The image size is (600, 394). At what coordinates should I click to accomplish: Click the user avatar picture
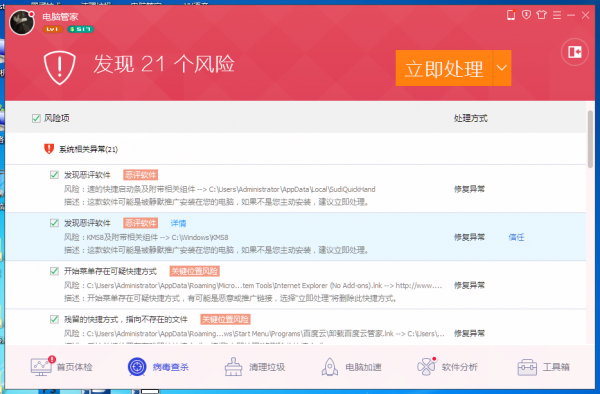pyautogui.click(x=22, y=22)
